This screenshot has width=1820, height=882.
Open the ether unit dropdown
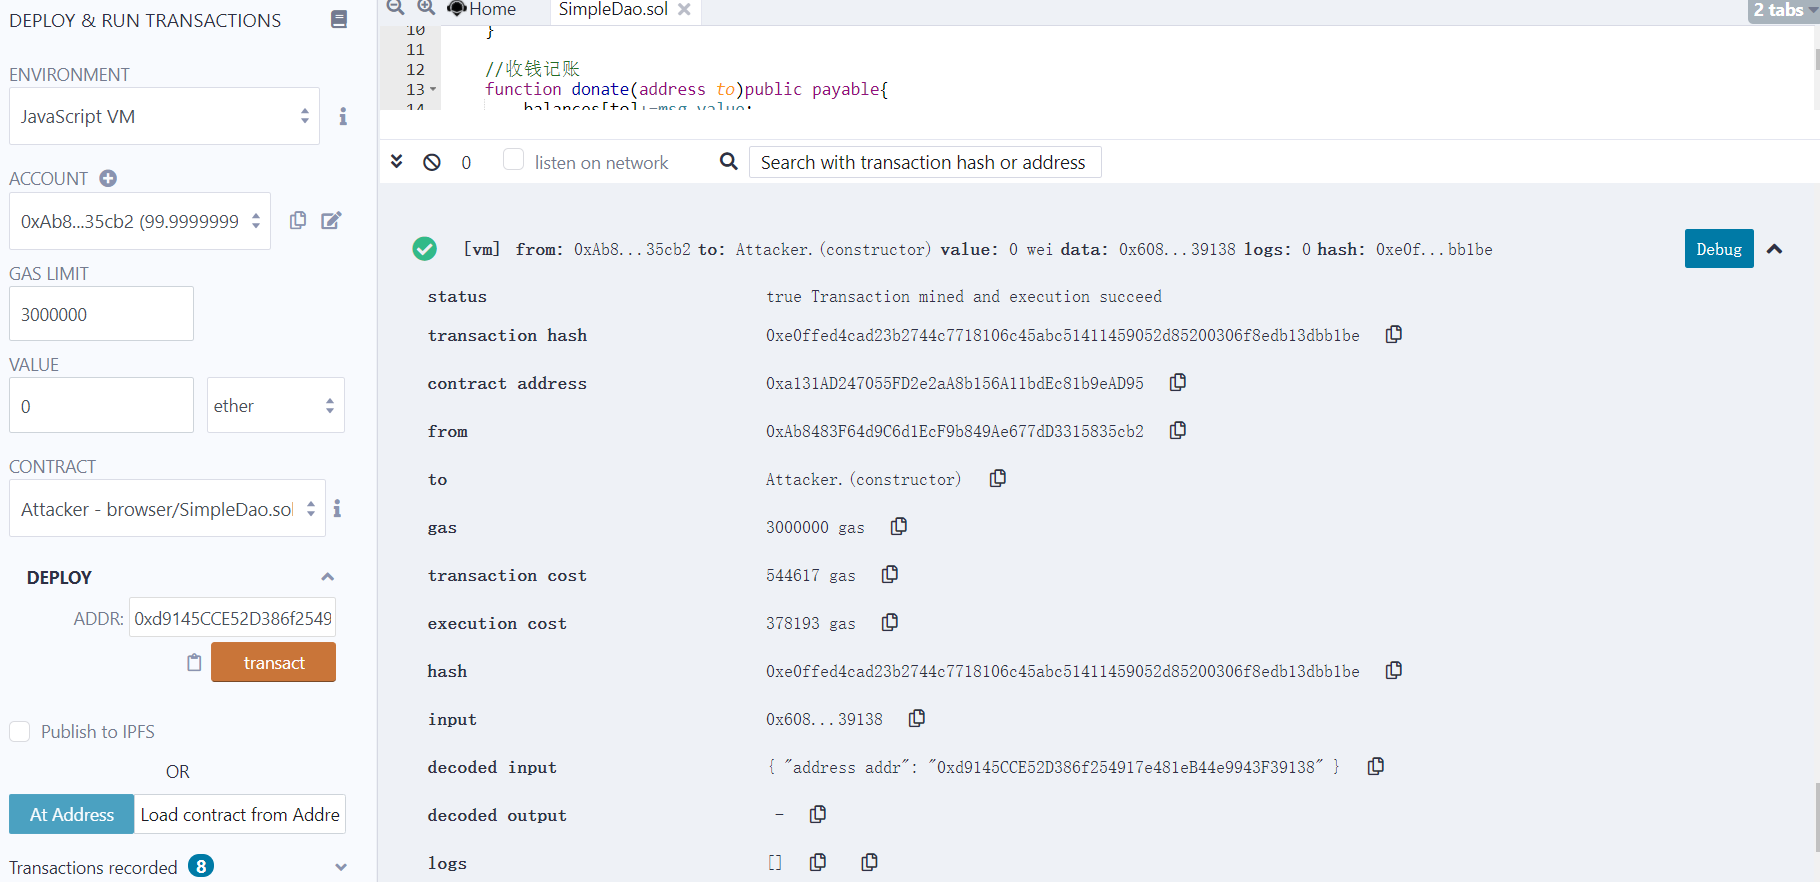coord(275,405)
